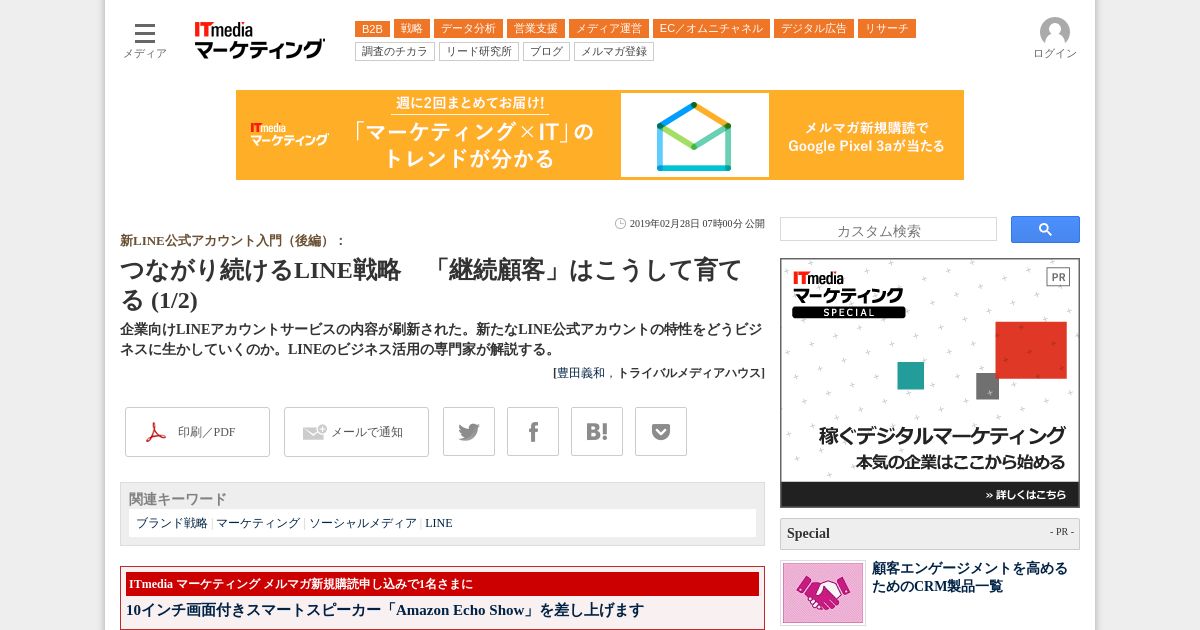The image size is (1200, 630).
Task: Open the LINE keyword link
Action: (439, 523)
